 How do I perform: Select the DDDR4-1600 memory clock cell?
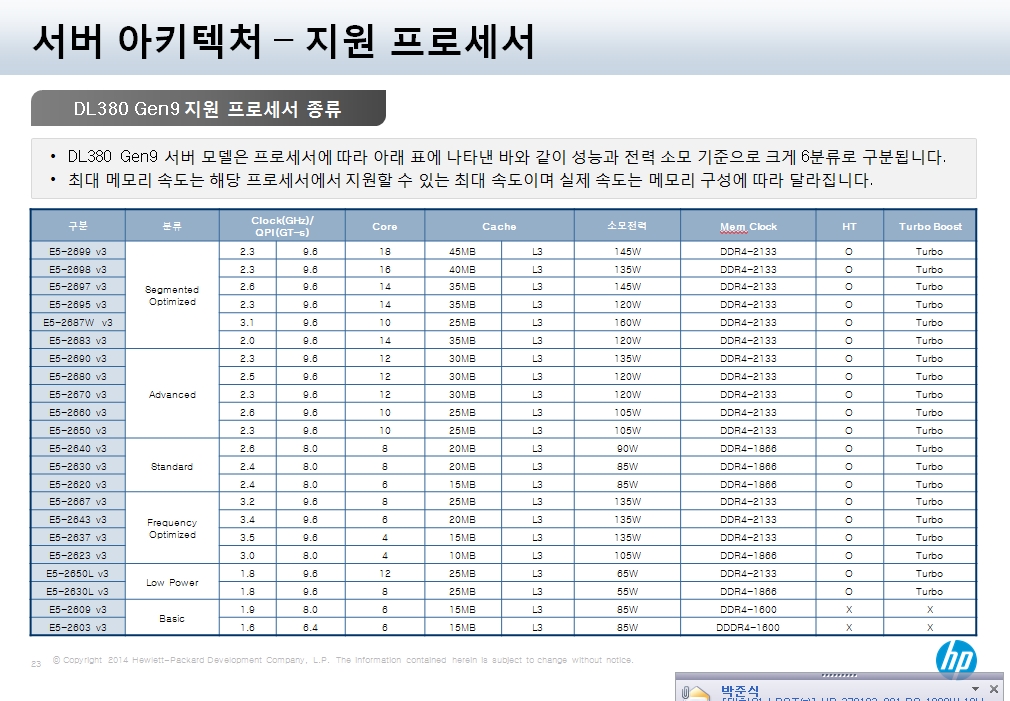[748, 628]
